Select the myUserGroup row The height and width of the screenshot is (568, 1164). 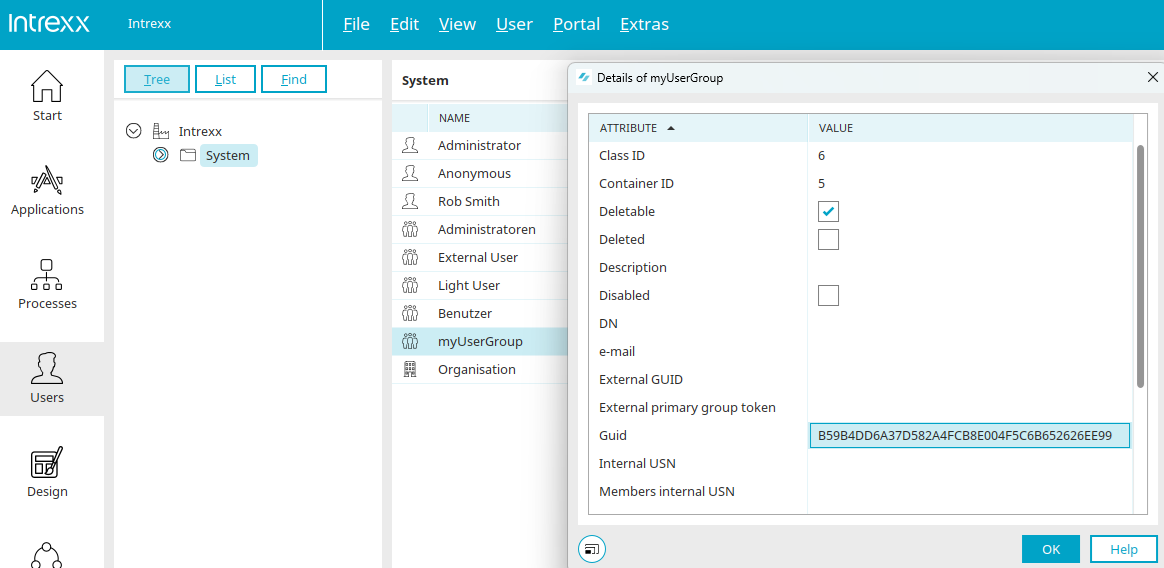(x=480, y=342)
